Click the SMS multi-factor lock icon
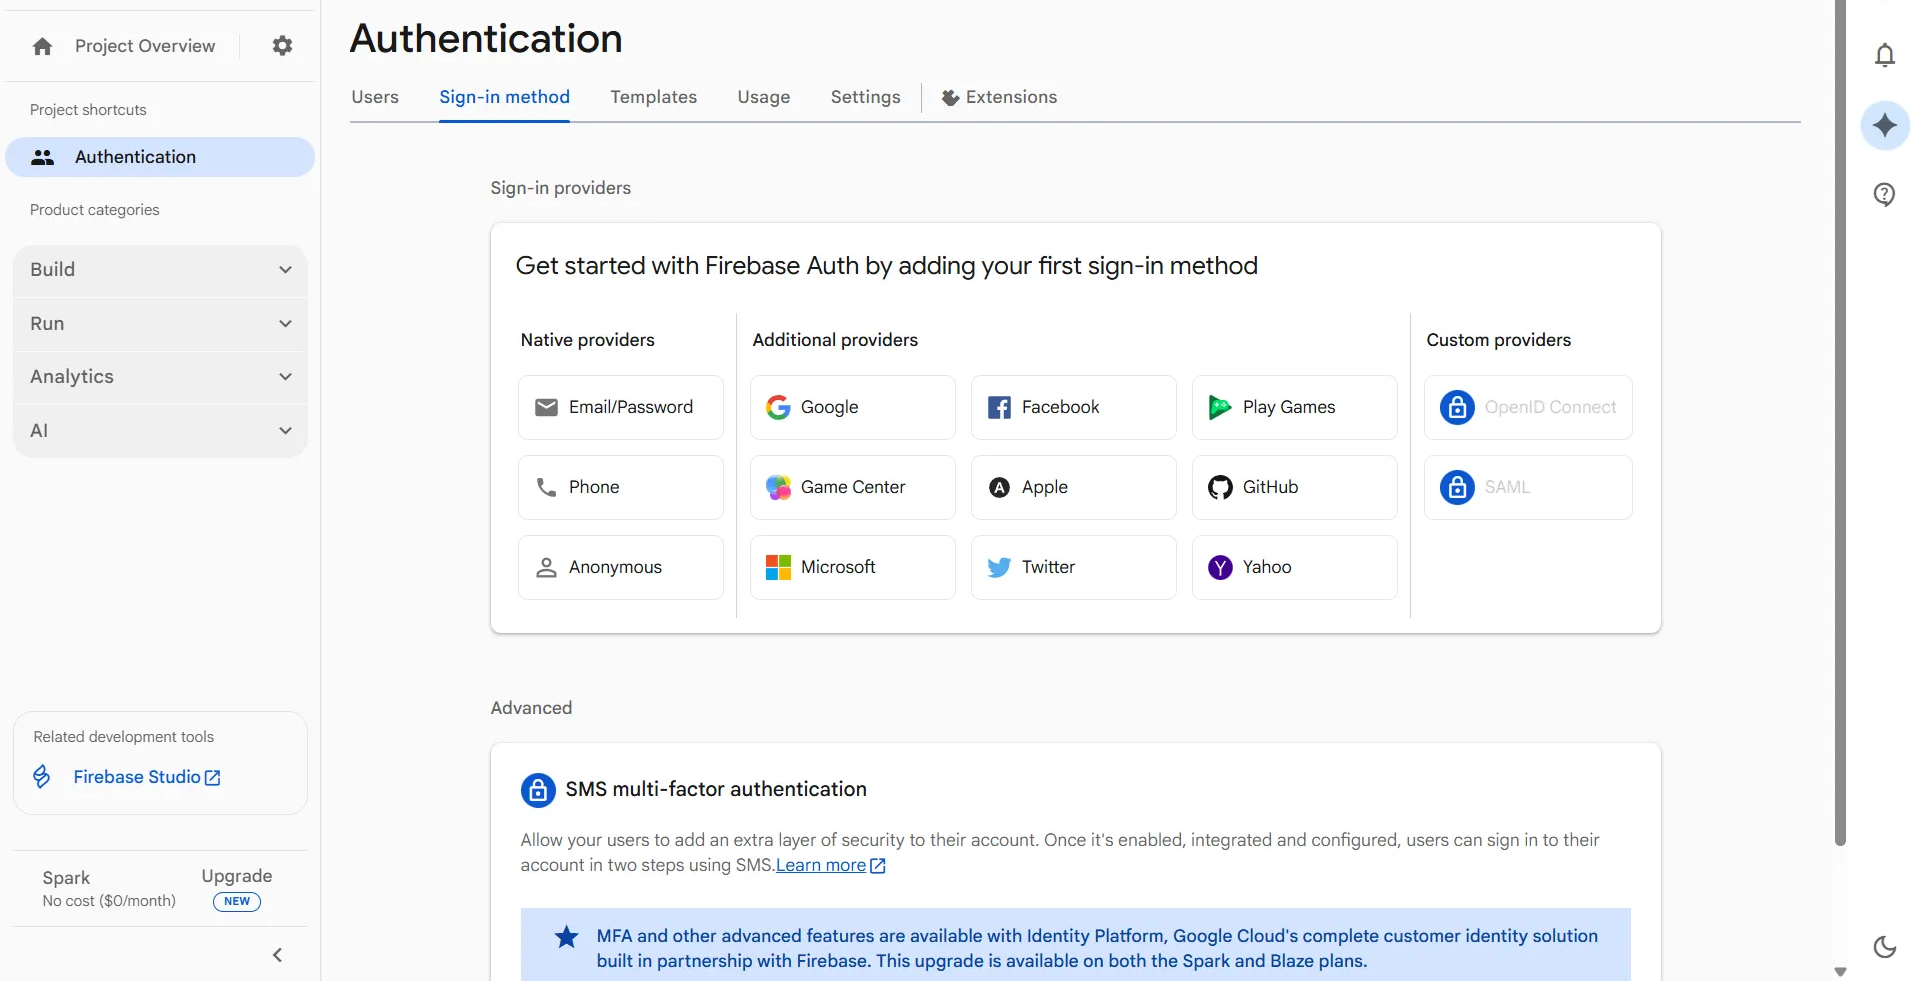This screenshot has height=981, width=1920. click(x=538, y=790)
